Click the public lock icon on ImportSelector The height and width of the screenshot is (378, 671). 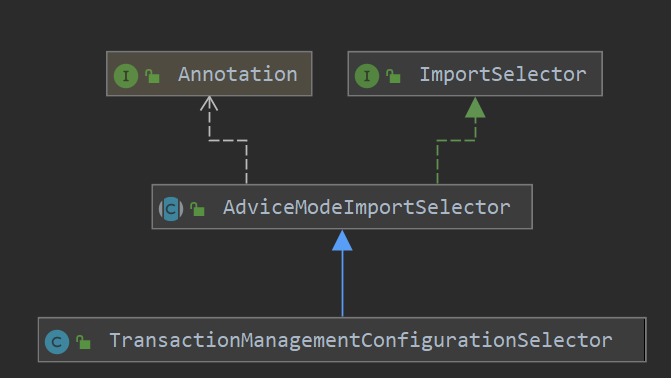pos(393,76)
